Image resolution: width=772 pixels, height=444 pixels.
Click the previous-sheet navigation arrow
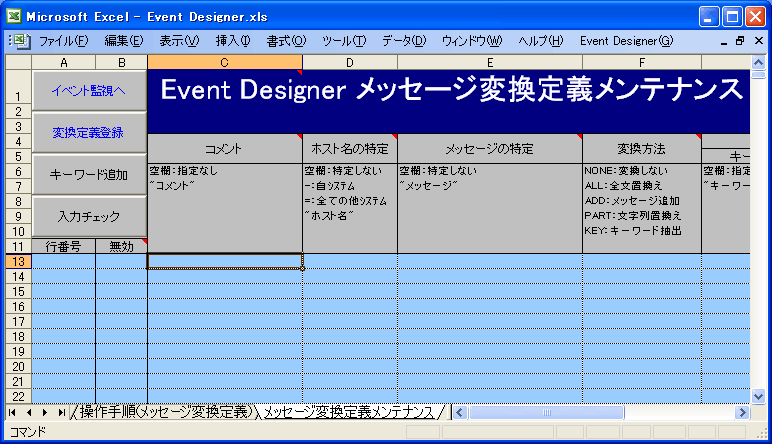tap(29, 412)
